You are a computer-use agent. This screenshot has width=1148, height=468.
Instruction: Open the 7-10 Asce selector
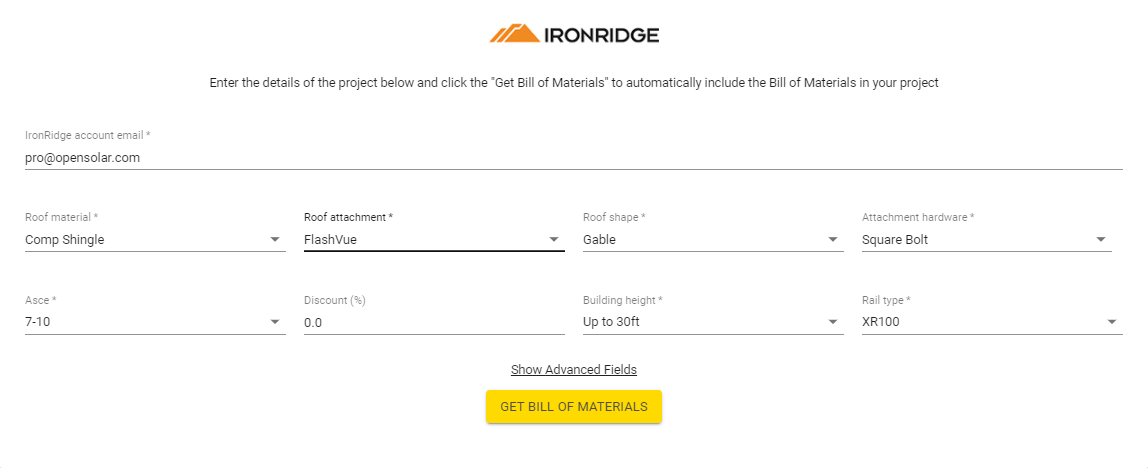(x=155, y=322)
